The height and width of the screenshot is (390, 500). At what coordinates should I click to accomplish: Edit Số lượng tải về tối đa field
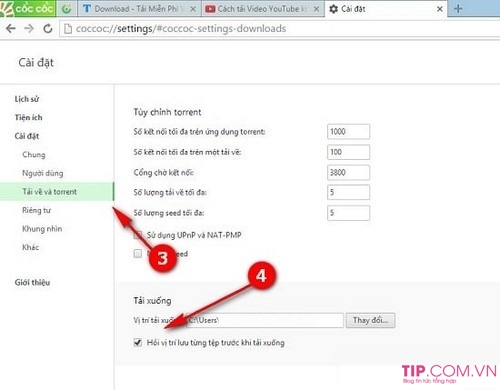point(348,192)
